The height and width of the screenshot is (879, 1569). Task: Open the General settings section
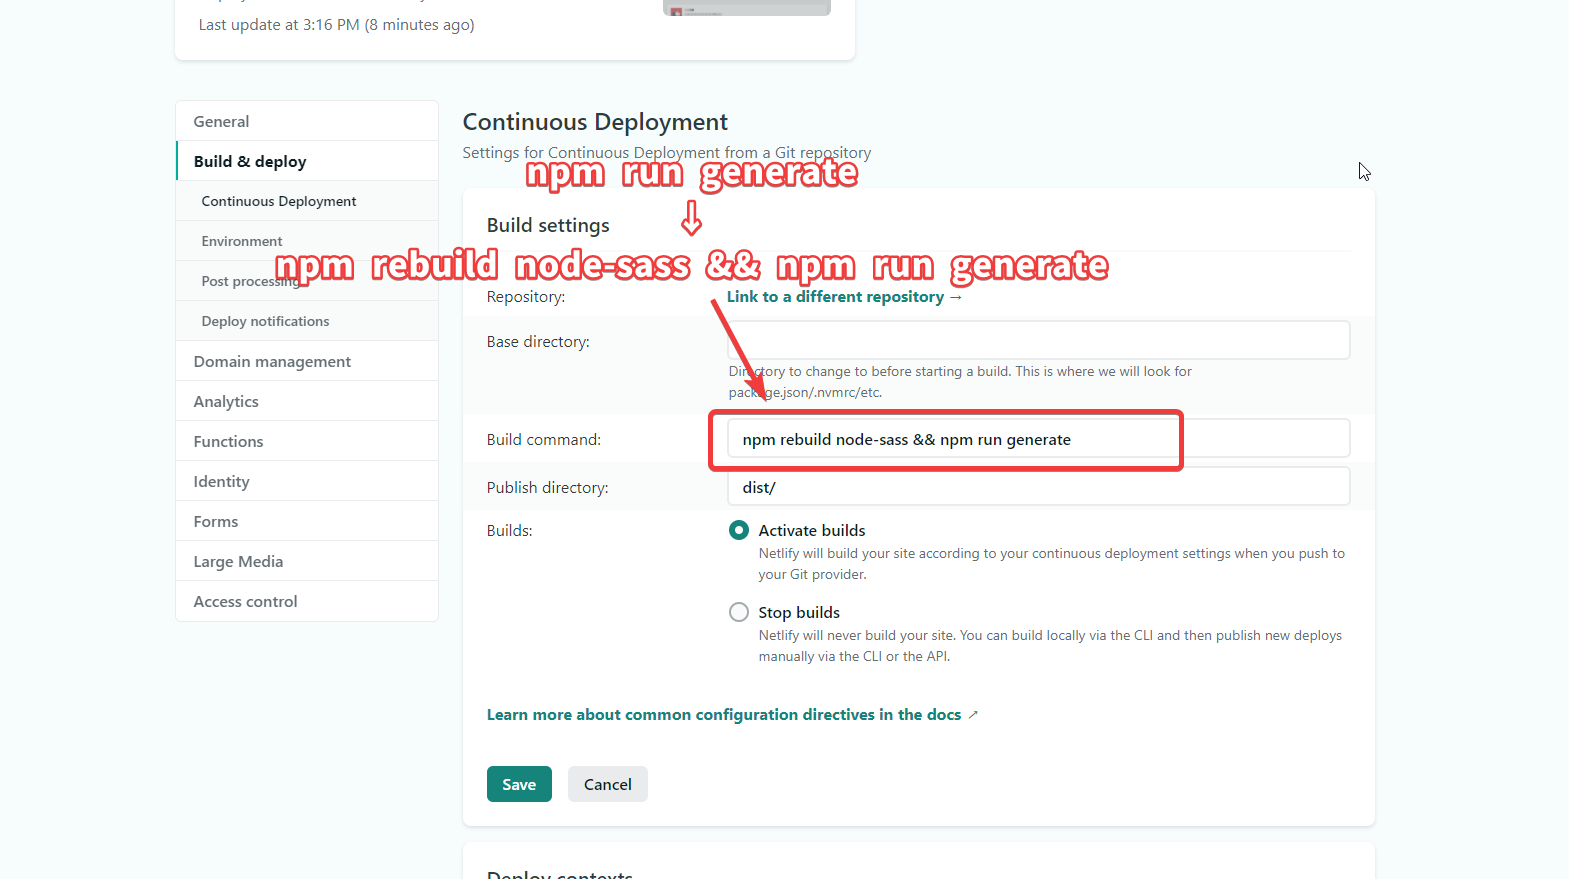[307, 121]
